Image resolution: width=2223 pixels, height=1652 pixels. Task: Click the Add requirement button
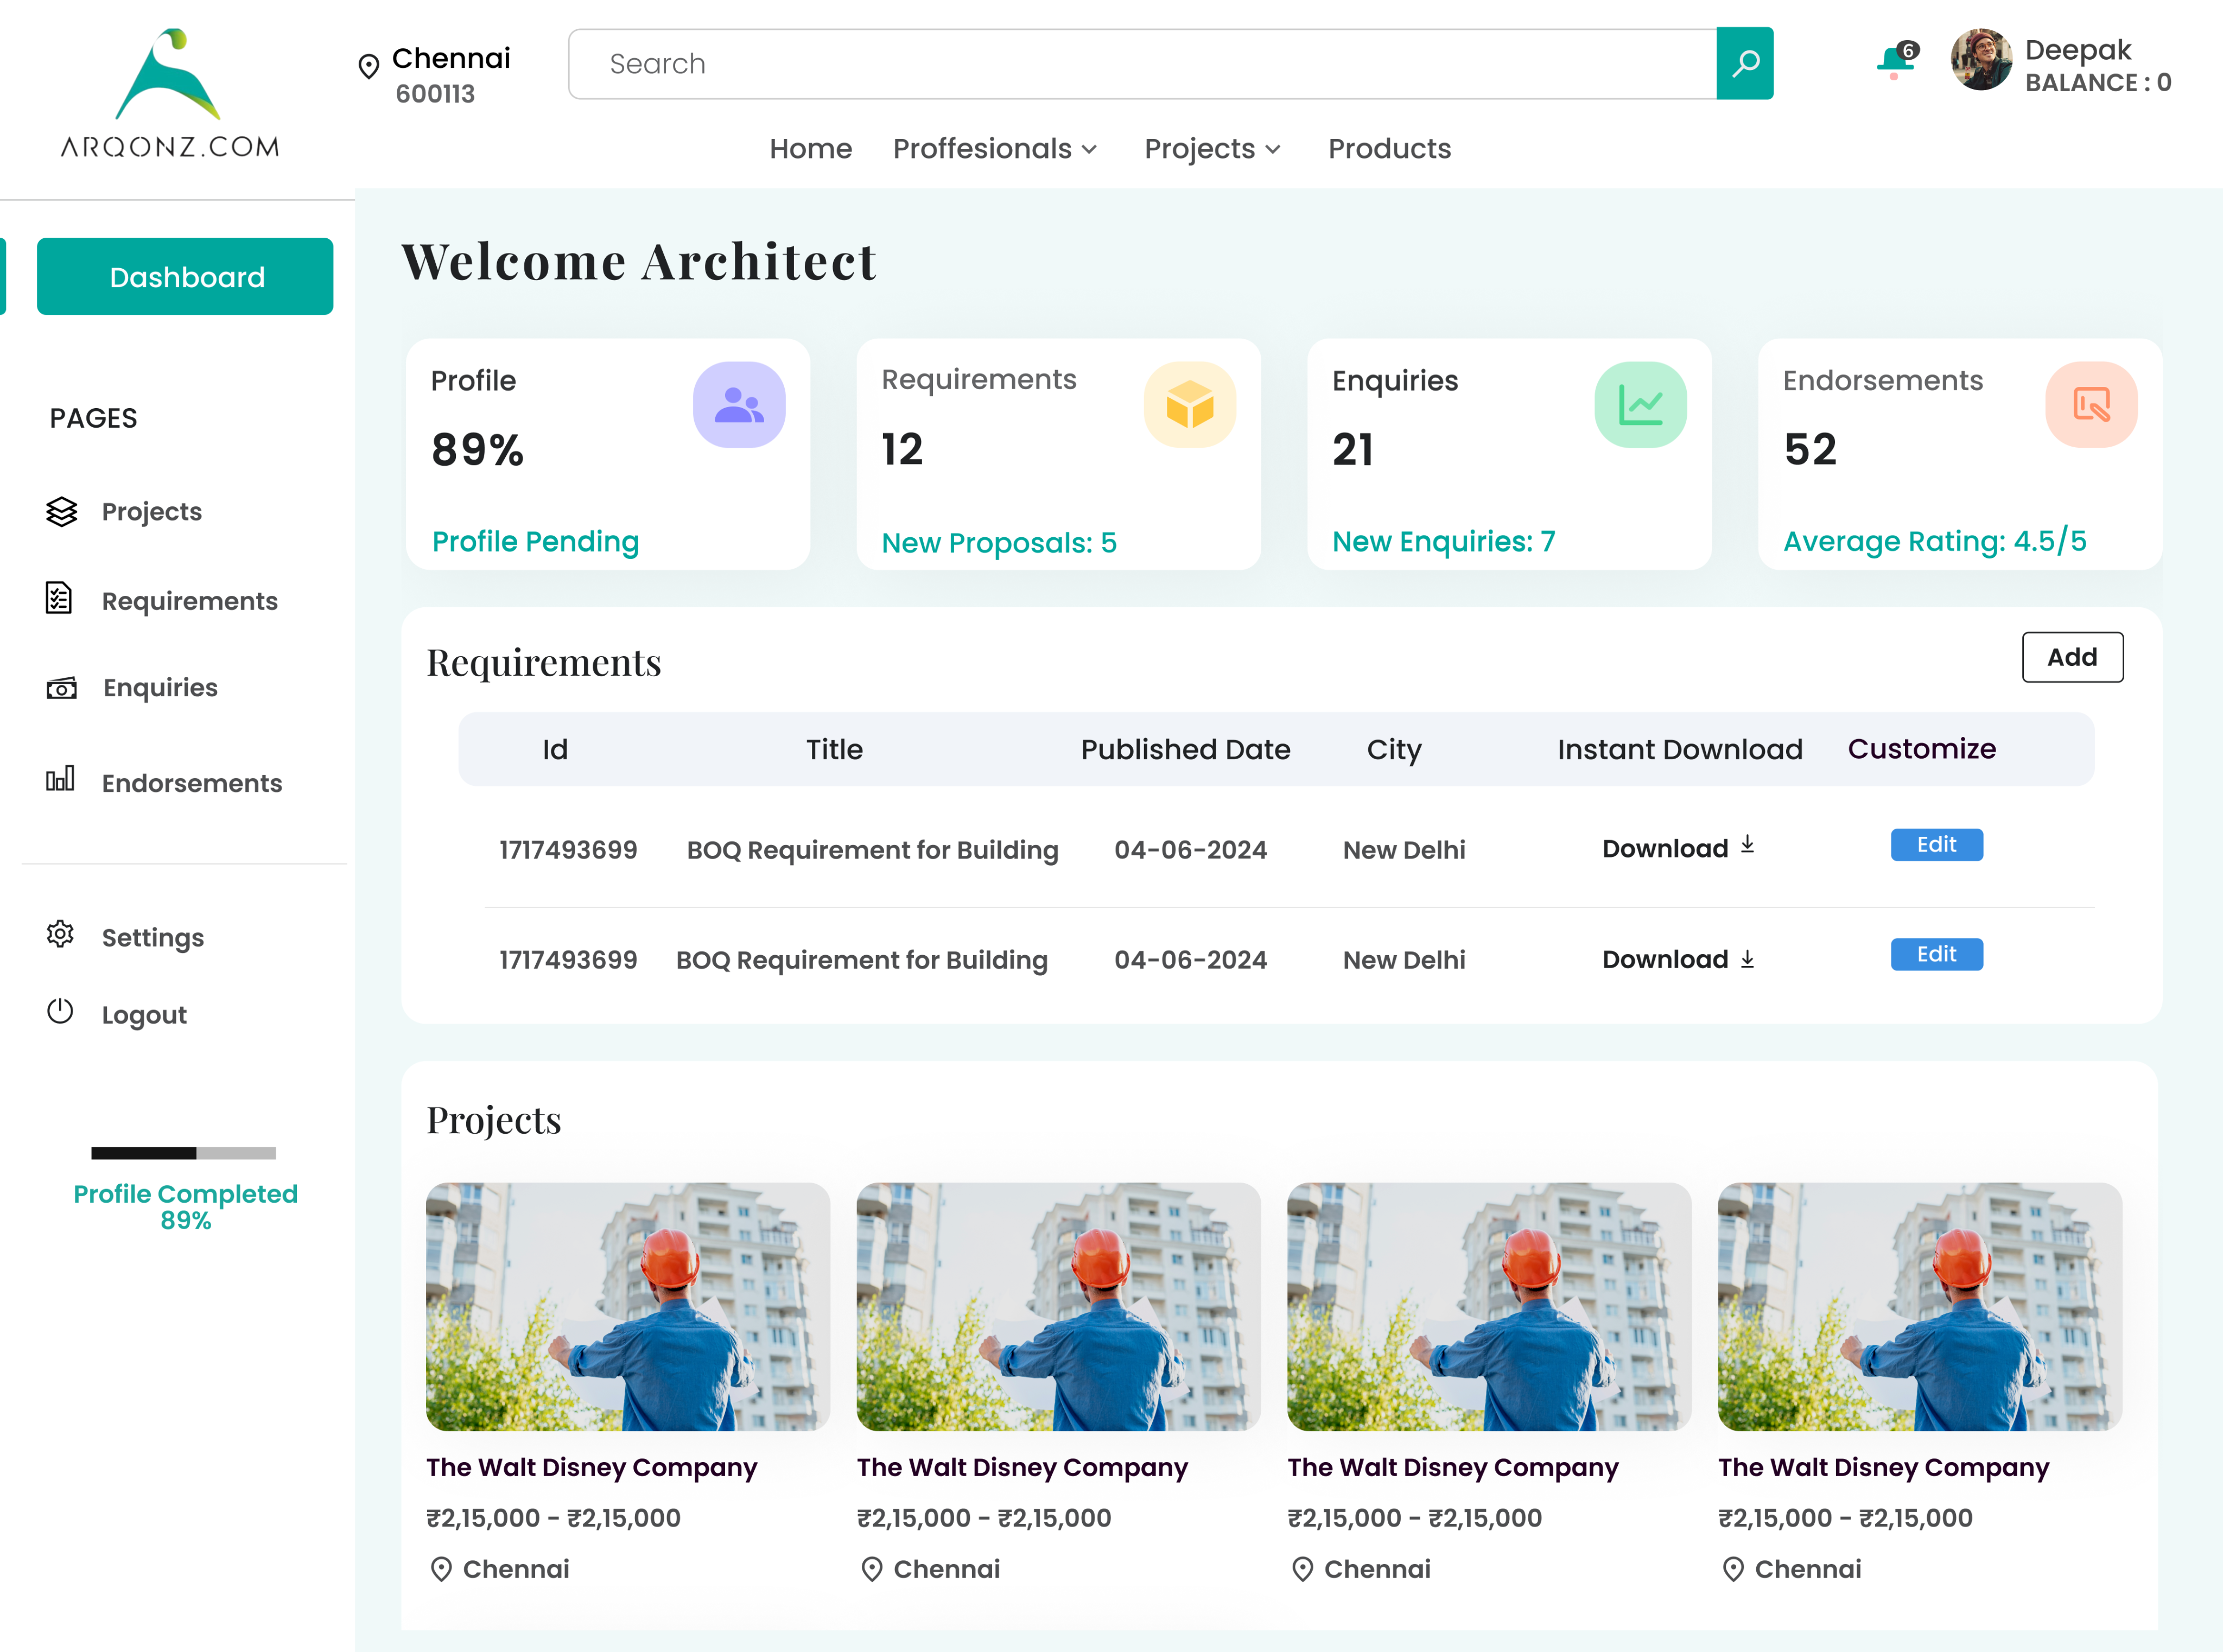2072,657
